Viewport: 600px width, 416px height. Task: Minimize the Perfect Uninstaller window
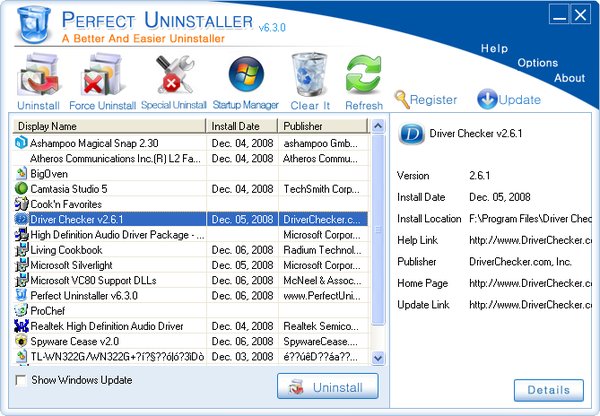tap(559, 15)
